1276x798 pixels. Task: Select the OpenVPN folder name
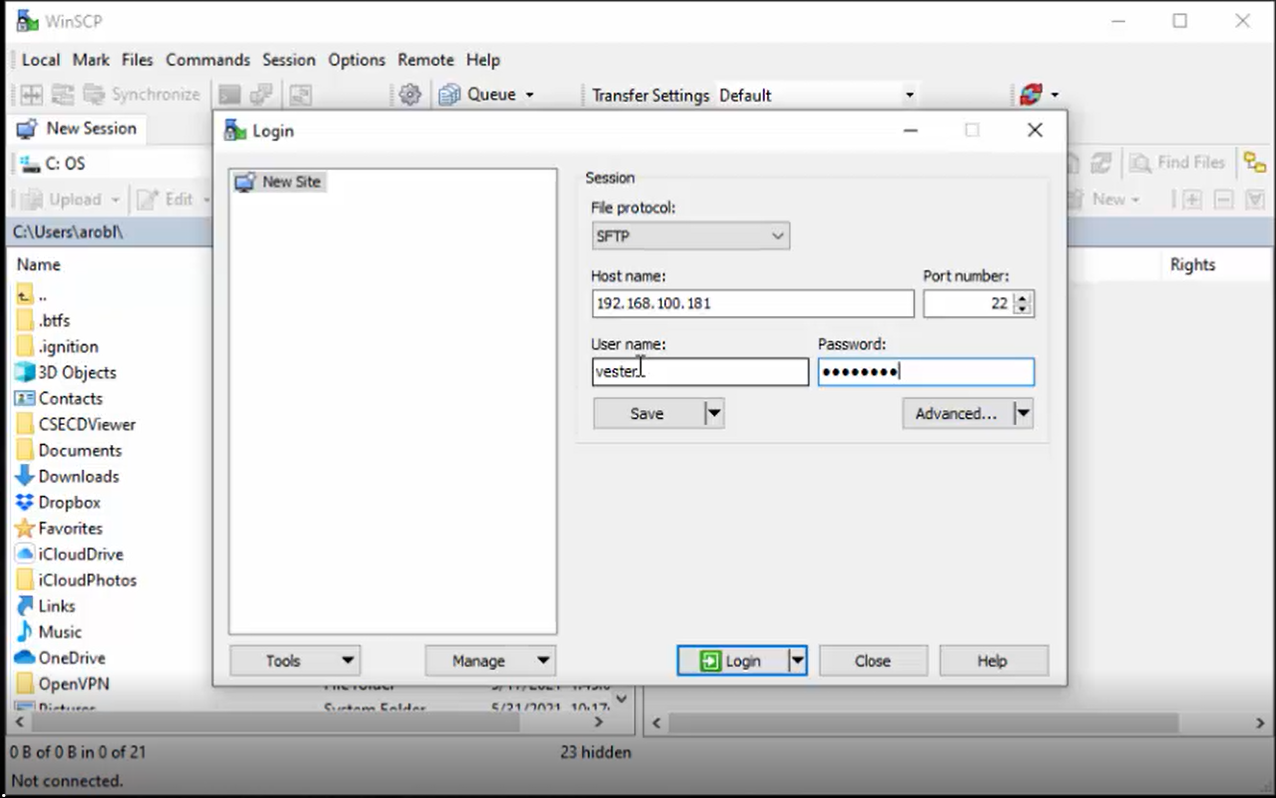pos(74,684)
